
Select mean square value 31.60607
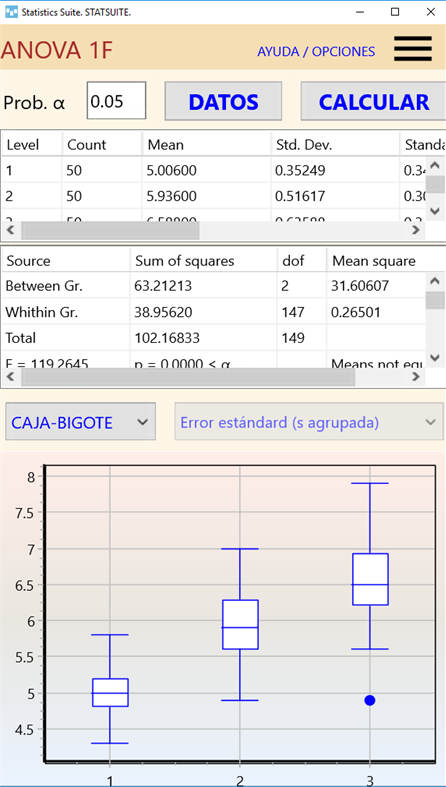click(x=360, y=286)
